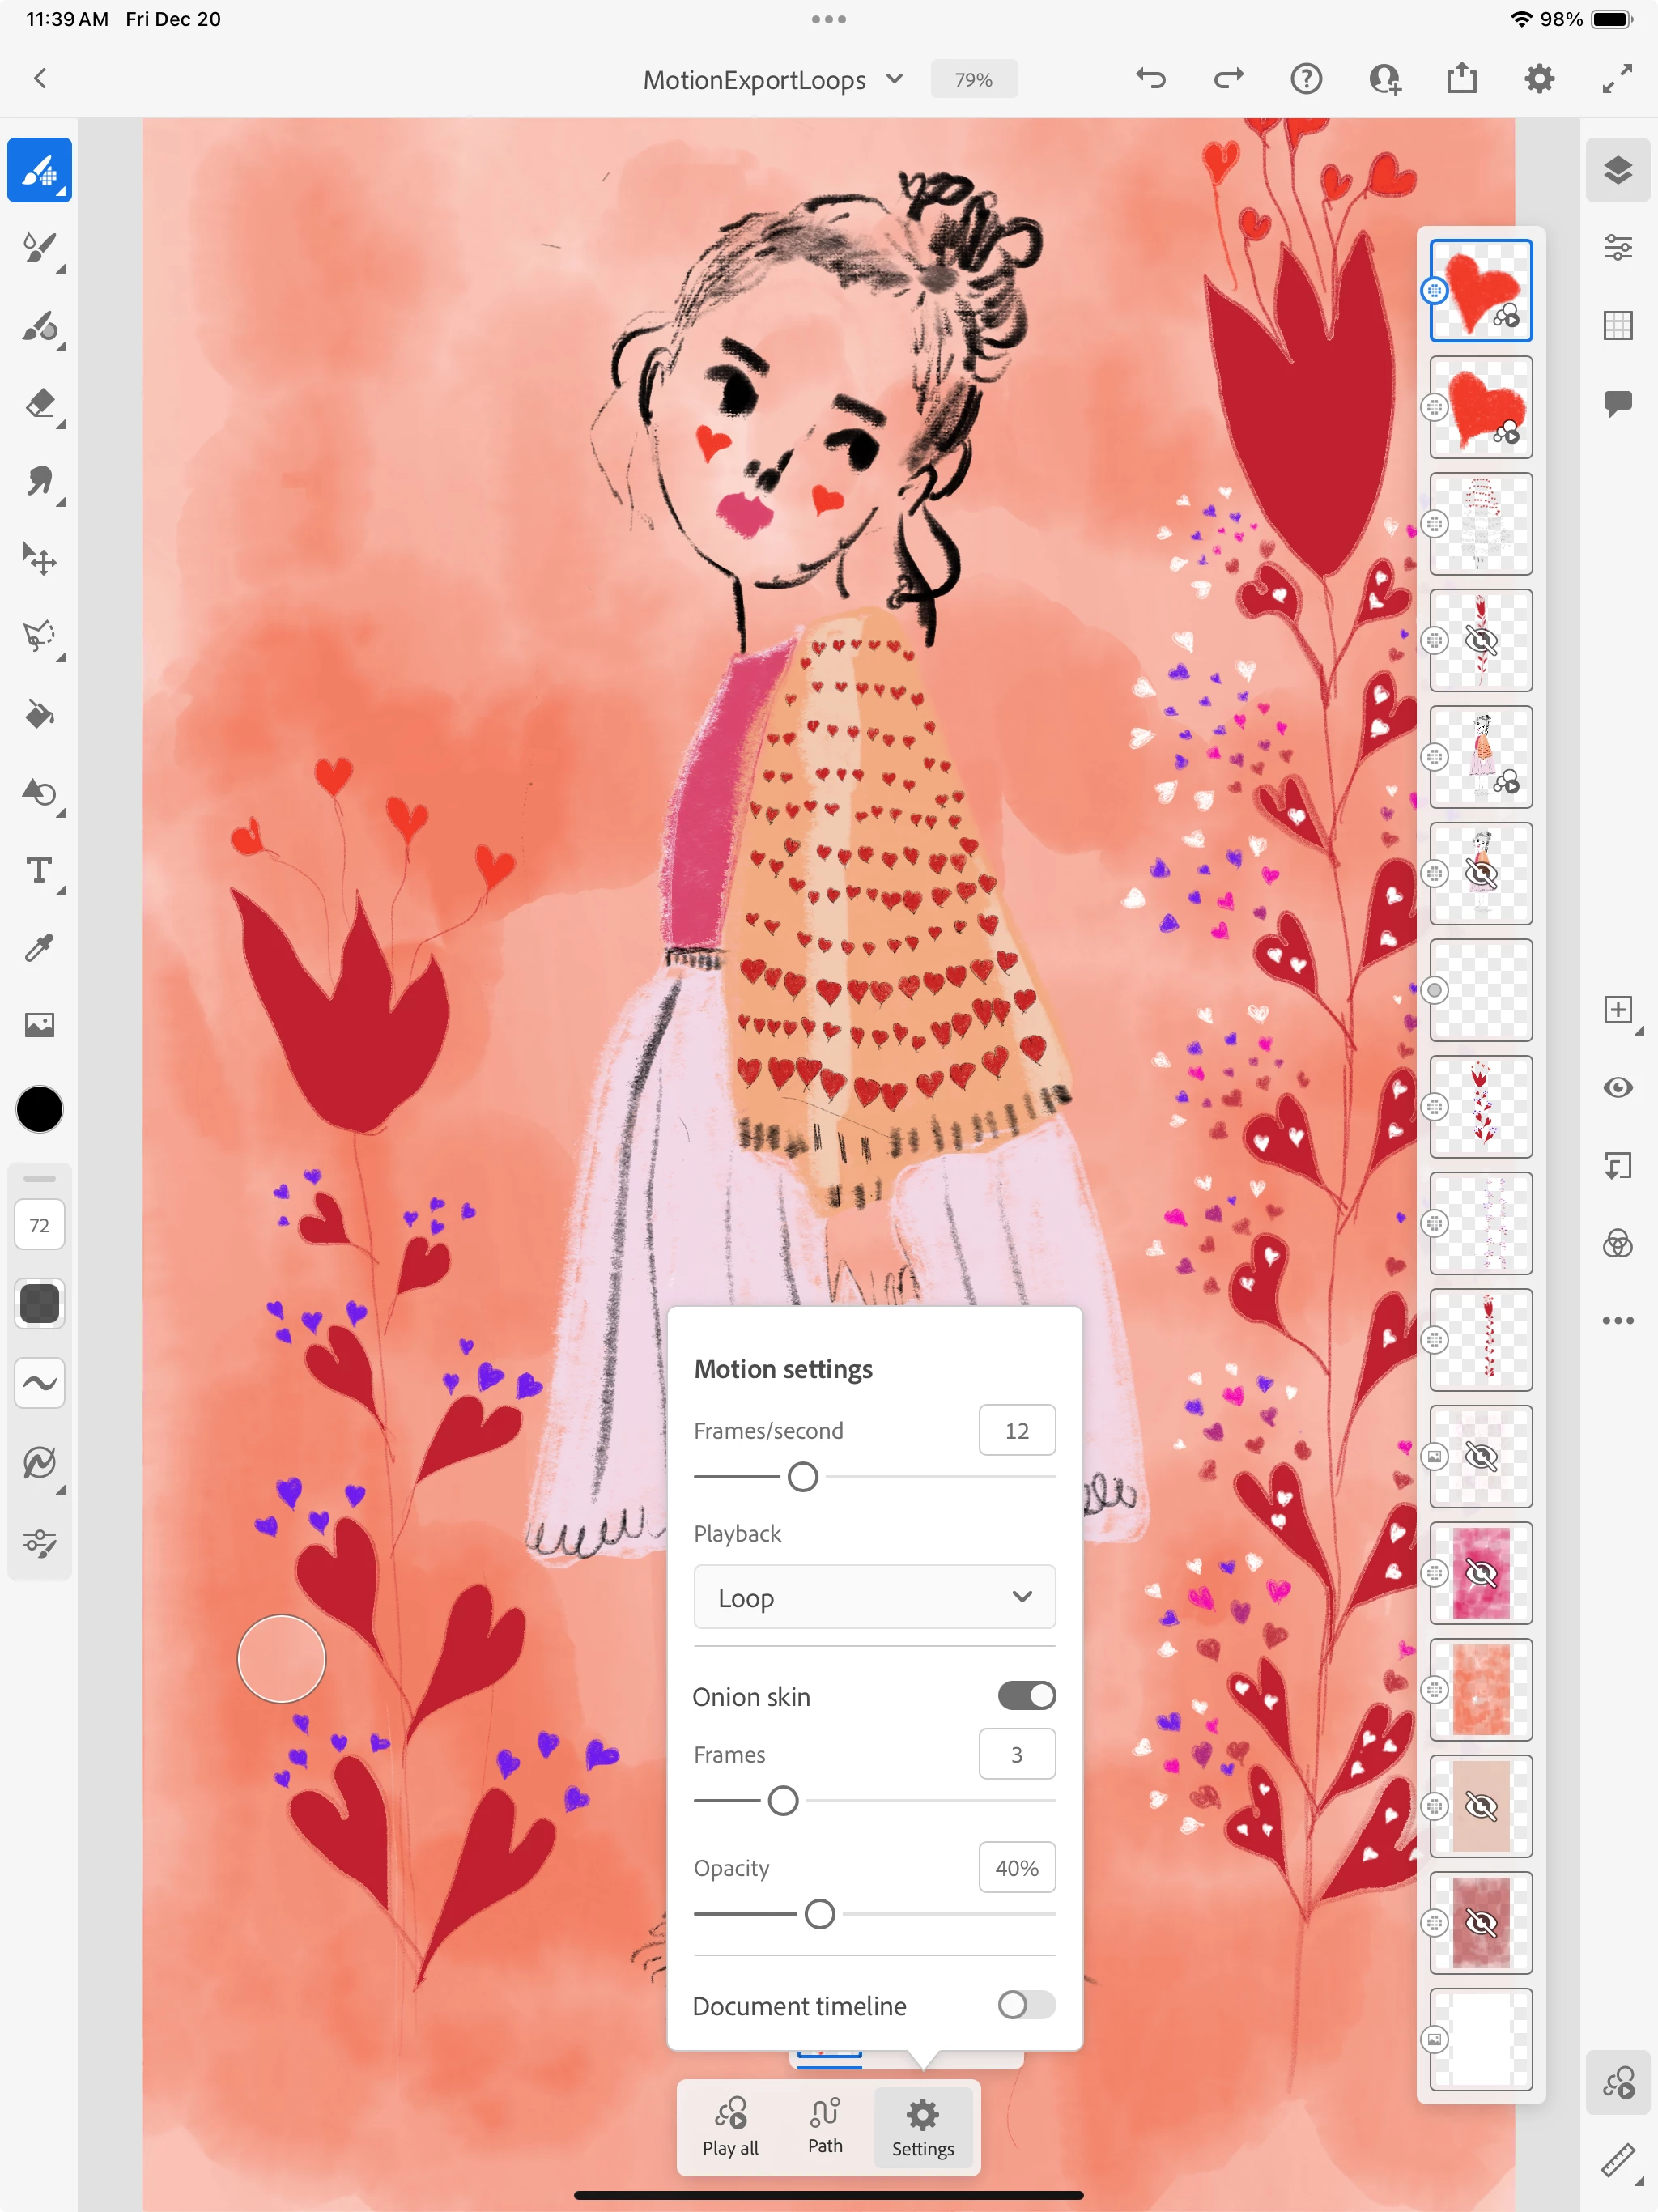Open the black foreground color swatch
Image resolution: width=1658 pixels, height=2212 pixels.
tap(40, 1109)
